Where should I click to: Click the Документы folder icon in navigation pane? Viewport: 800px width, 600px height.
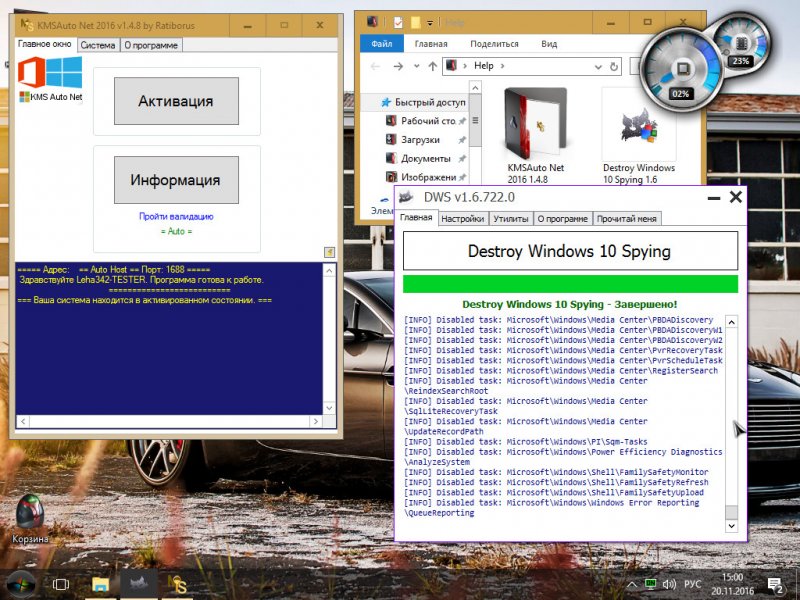(391, 158)
